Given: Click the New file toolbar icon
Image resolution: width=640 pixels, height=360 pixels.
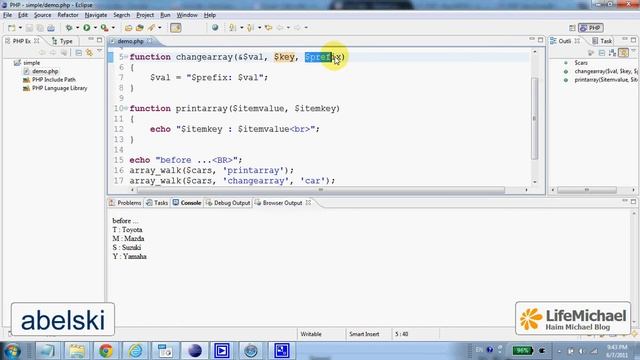Looking at the screenshot, I should coord(11,28).
